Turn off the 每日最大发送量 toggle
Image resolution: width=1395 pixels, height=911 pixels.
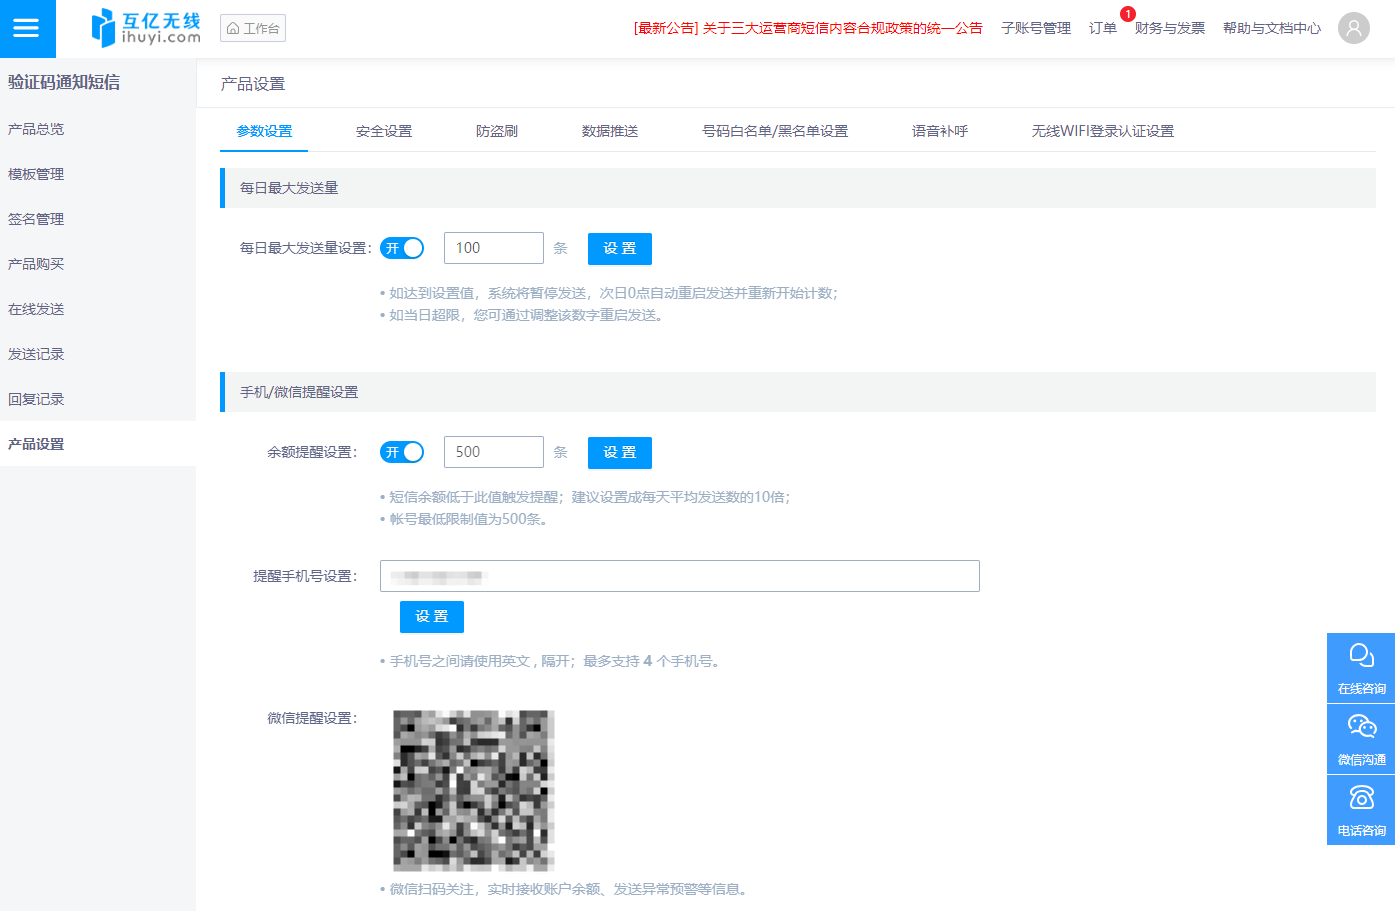[402, 247]
